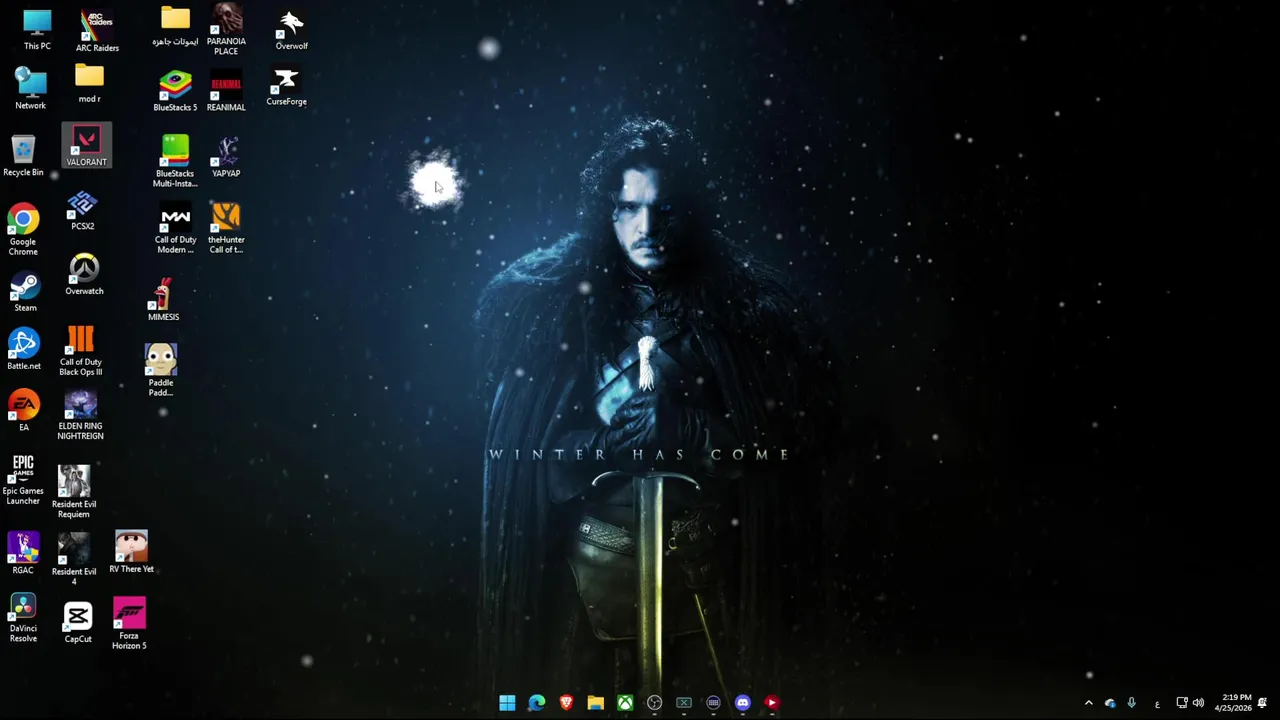This screenshot has width=1280, height=720.
Task: Select the Overwolf desktop icon
Action: pyautogui.click(x=291, y=31)
